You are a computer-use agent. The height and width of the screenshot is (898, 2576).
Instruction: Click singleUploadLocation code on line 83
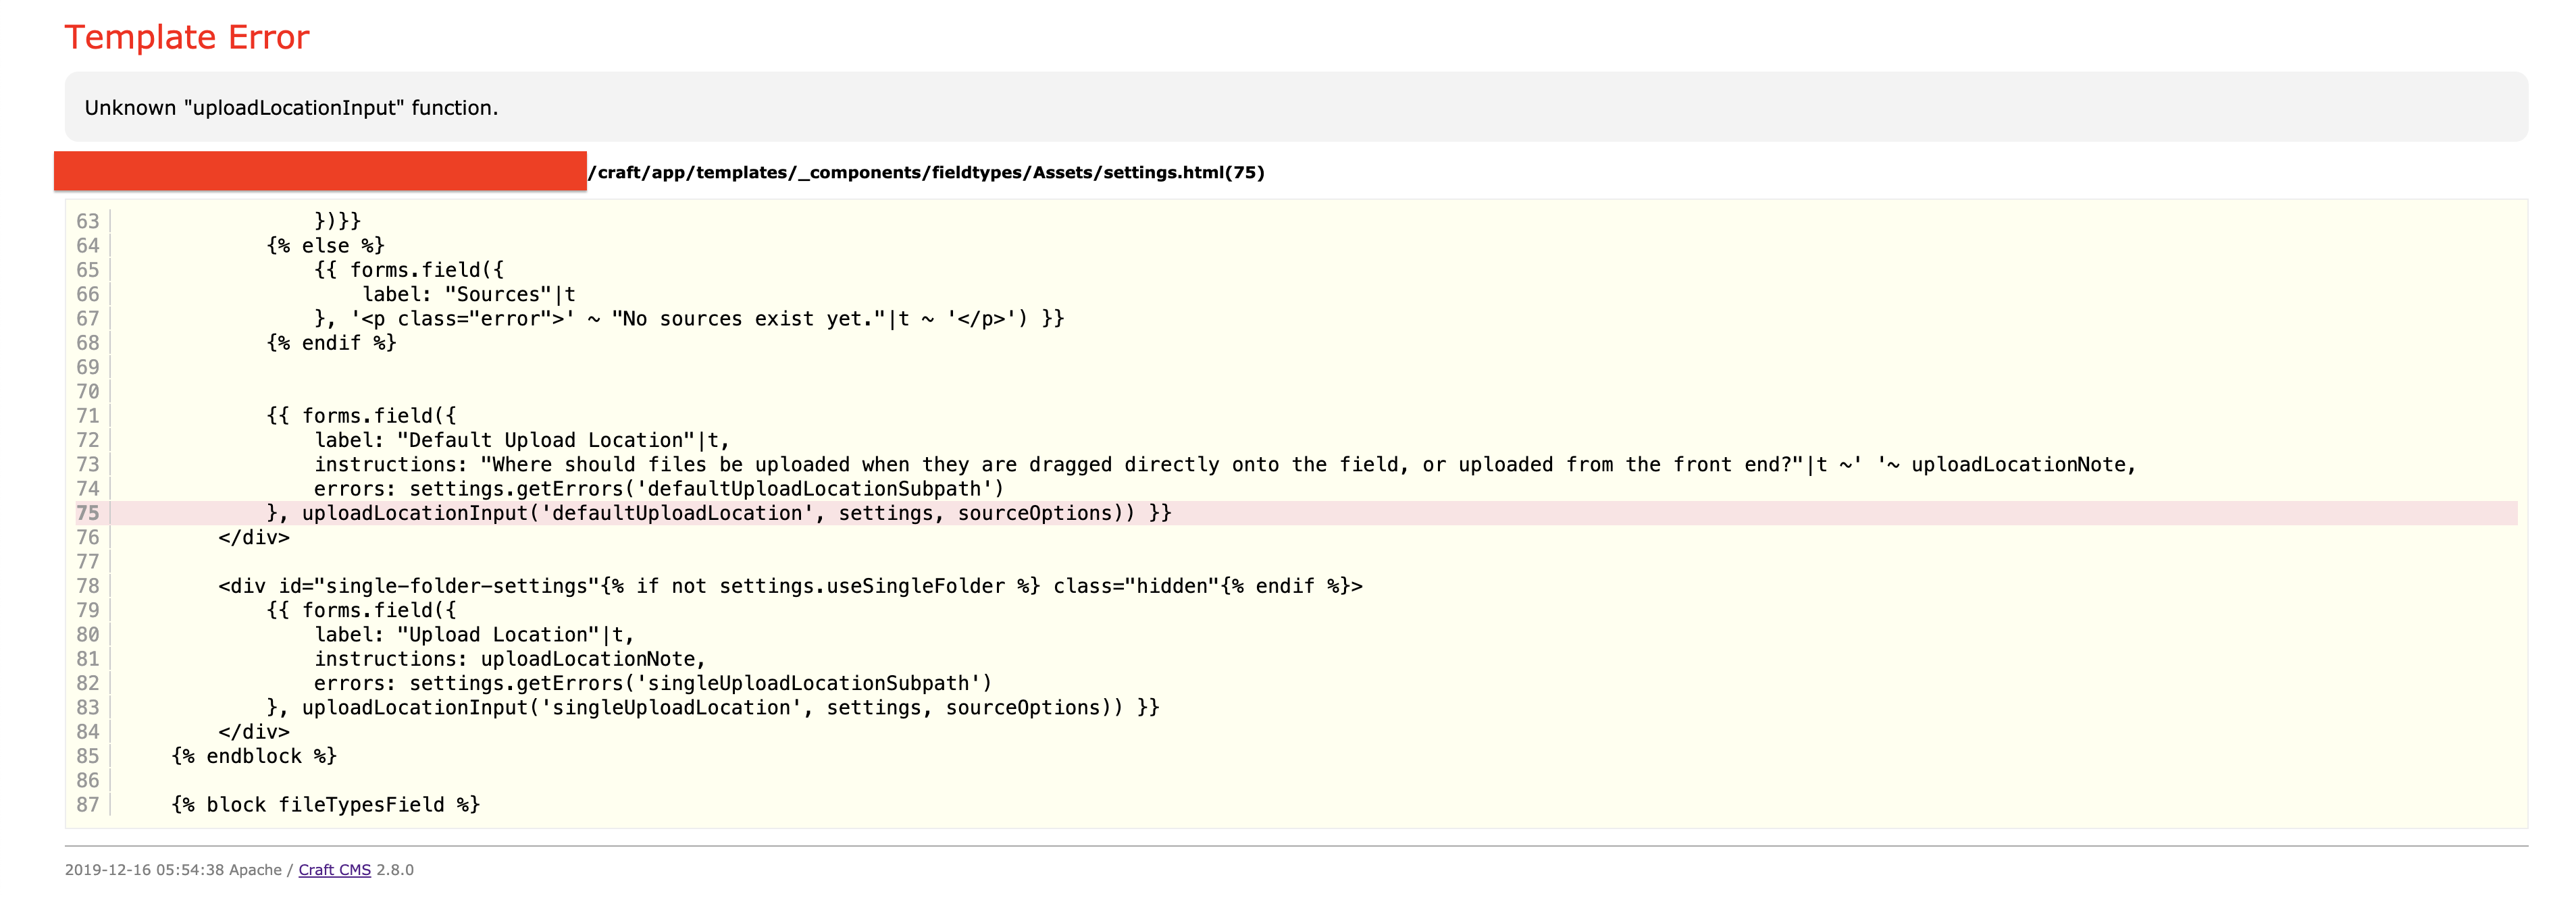click(712, 708)
